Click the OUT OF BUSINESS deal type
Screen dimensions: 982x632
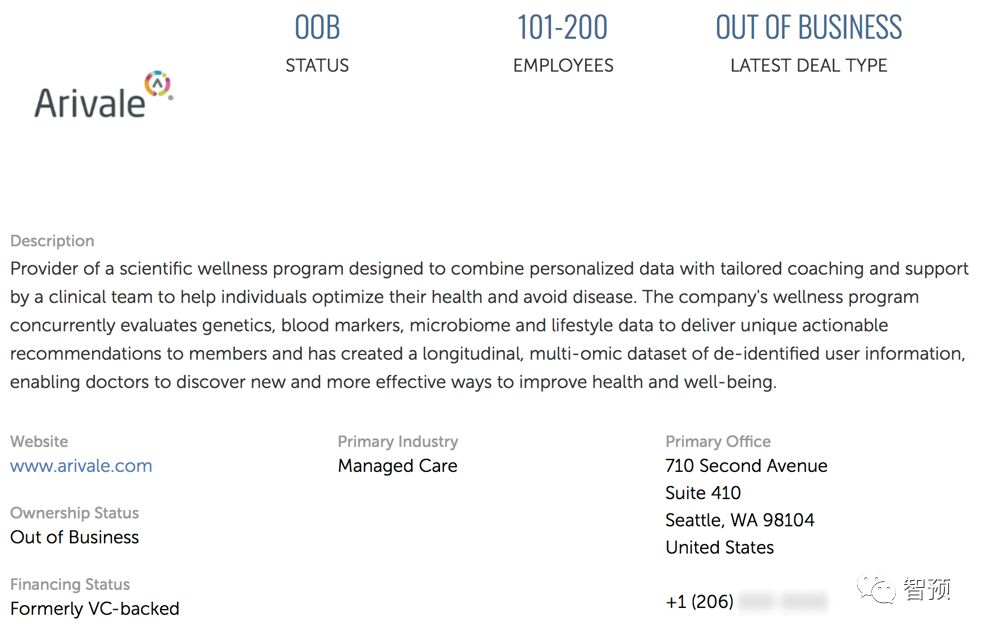coord(808,27)
